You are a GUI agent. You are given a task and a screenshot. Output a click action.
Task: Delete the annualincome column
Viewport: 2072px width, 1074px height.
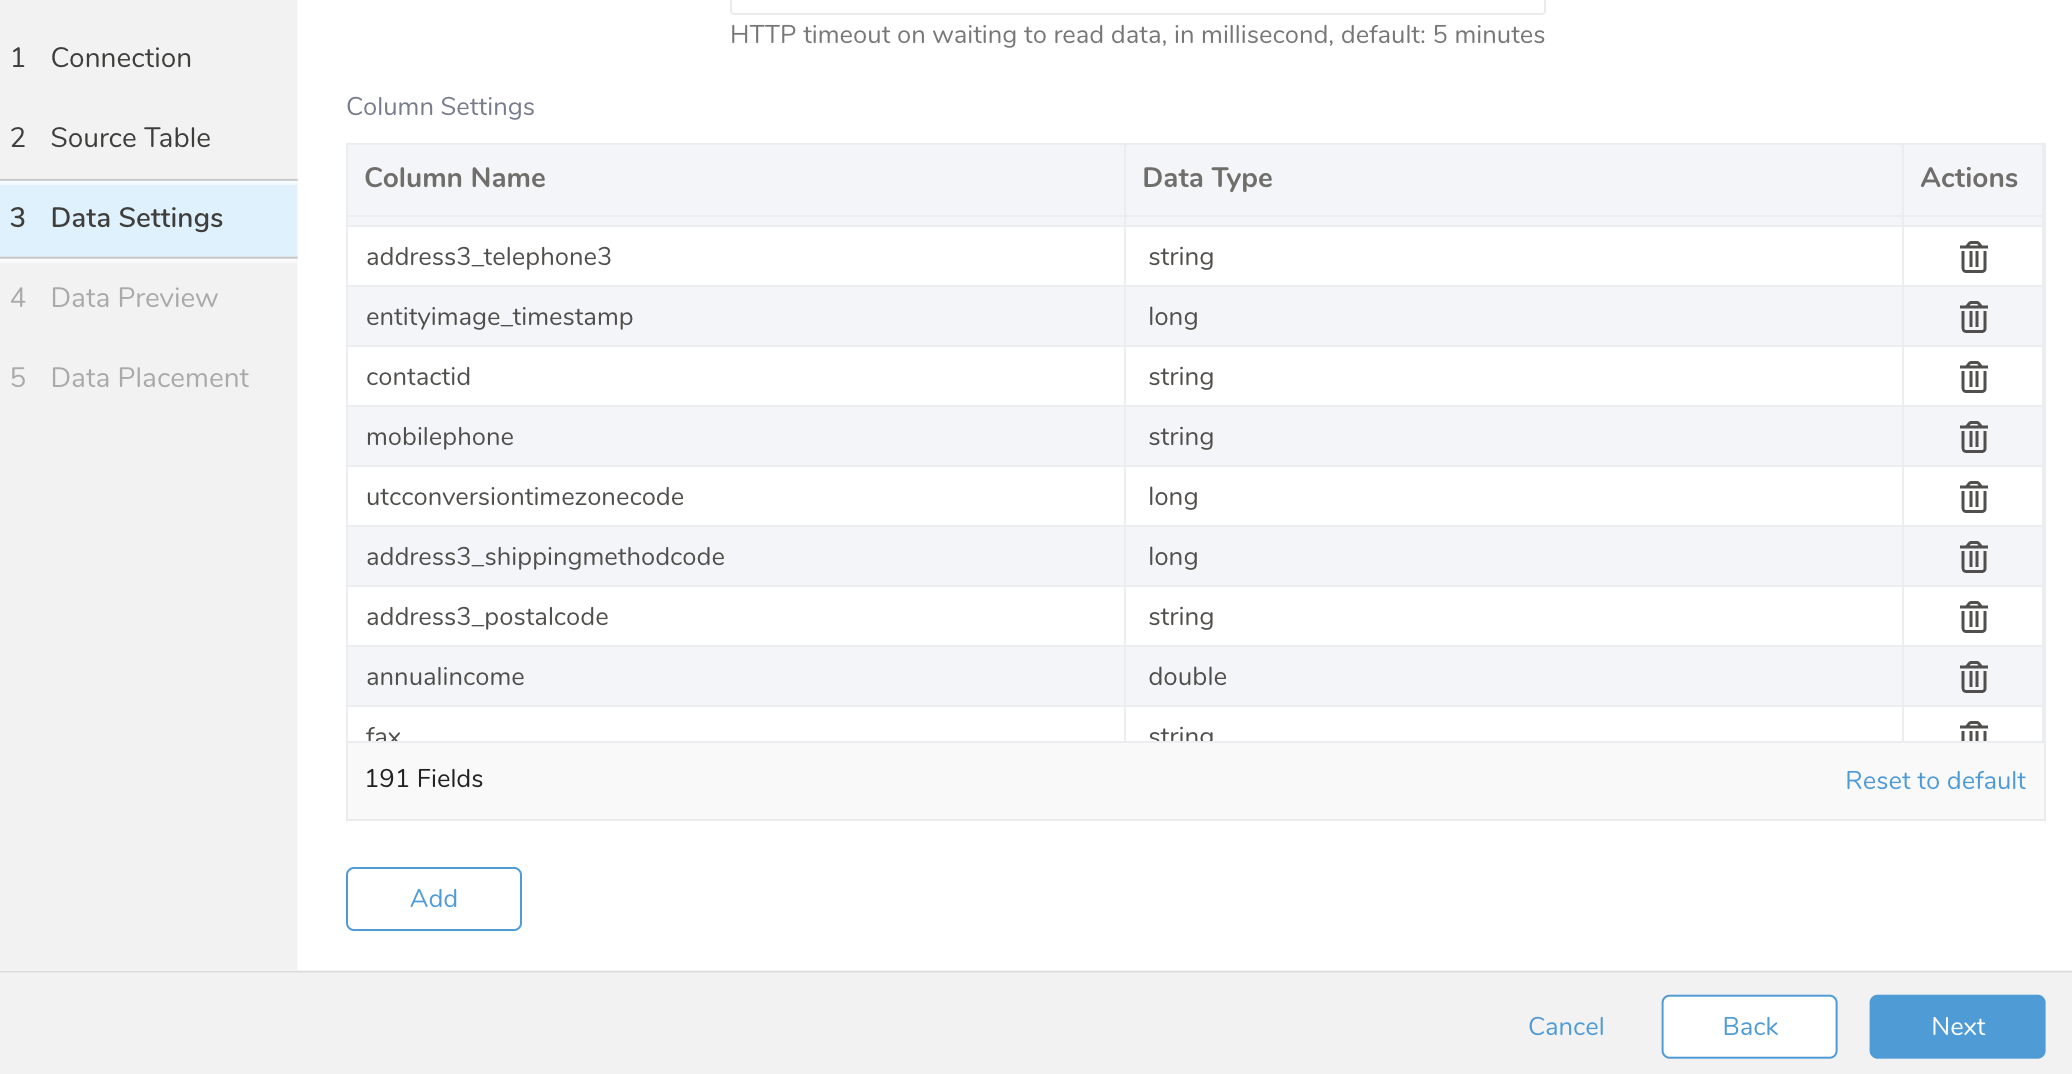[x=1973, y=677]
